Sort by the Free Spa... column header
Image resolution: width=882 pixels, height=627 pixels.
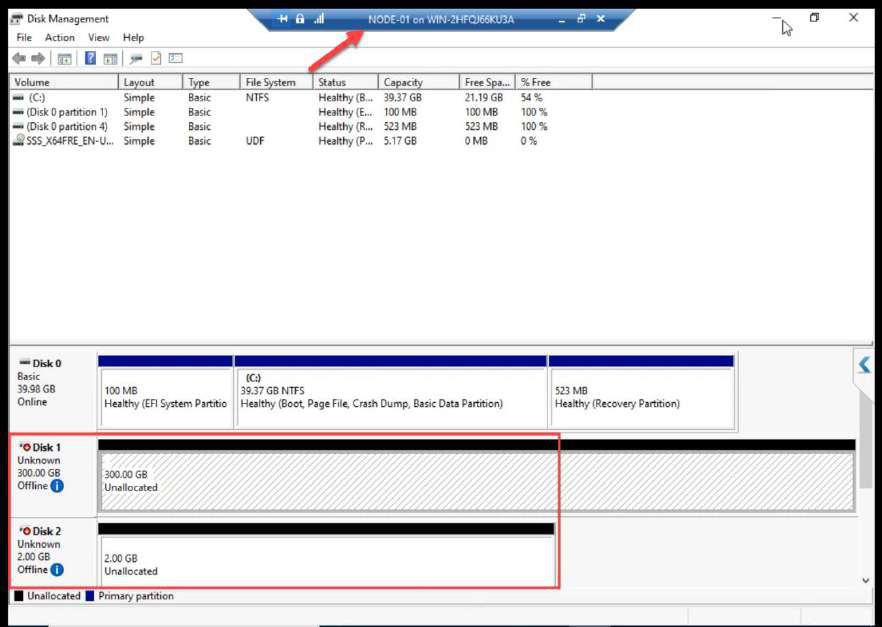click(487, 82)
